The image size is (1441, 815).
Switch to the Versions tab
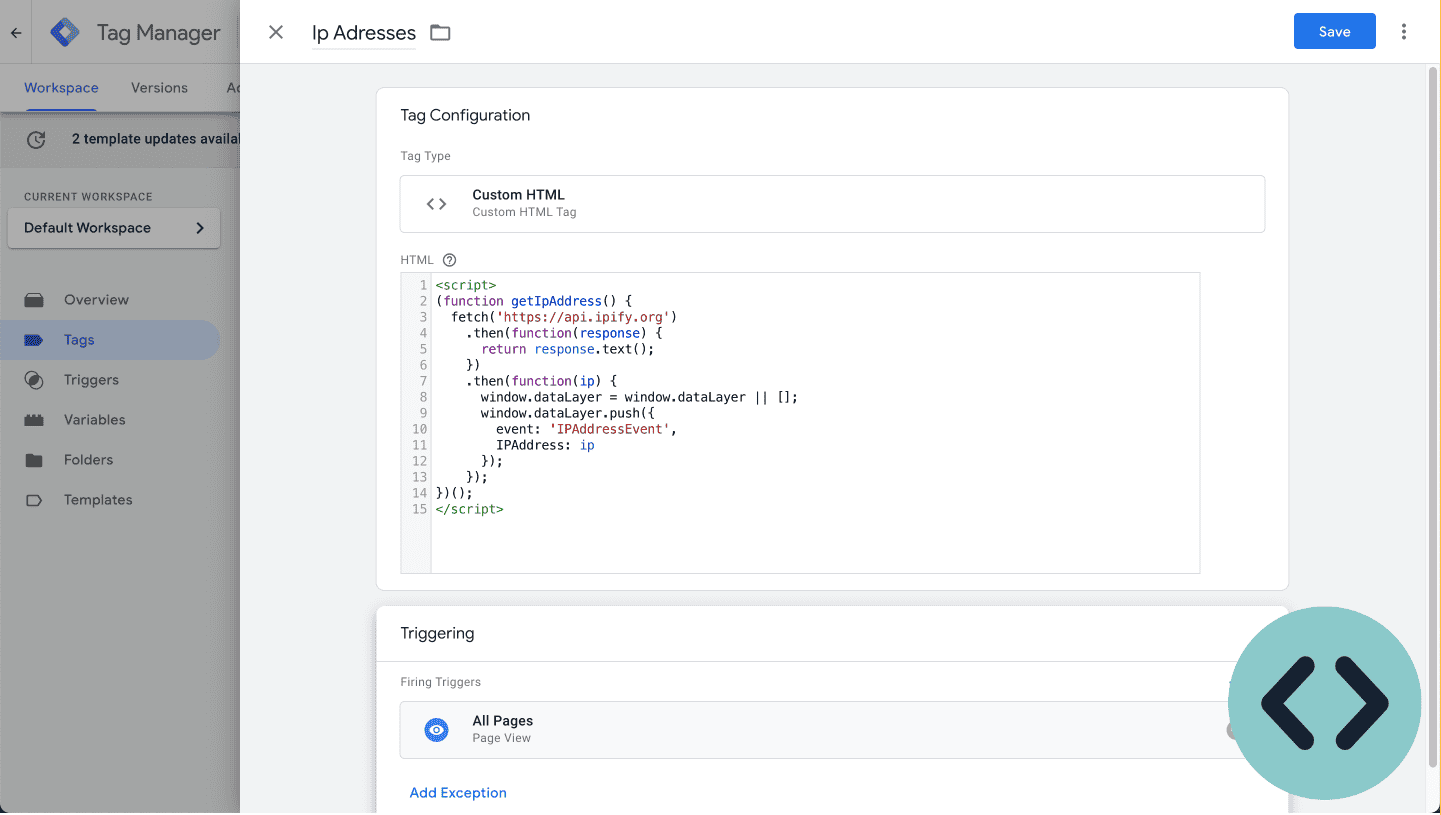coord(159,88)
